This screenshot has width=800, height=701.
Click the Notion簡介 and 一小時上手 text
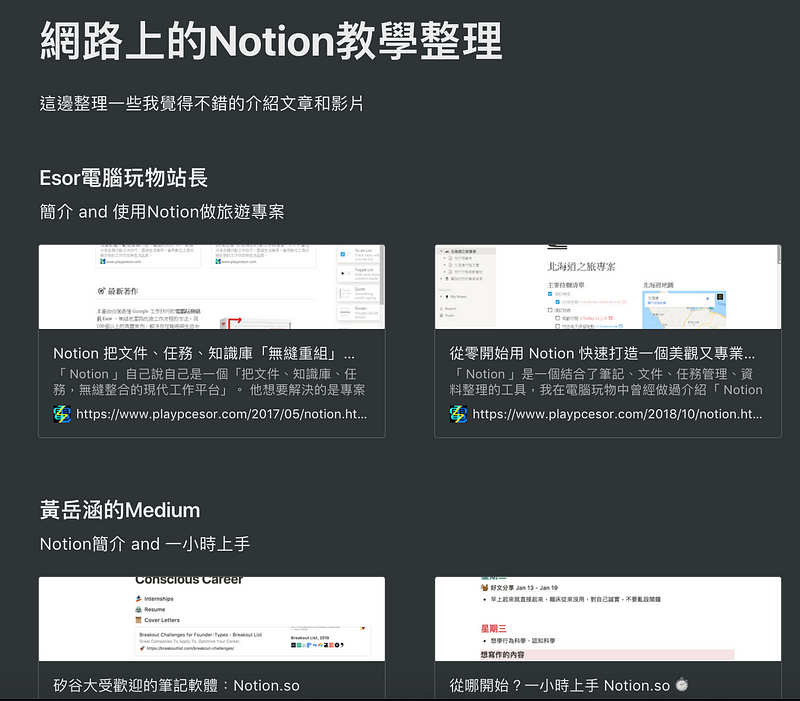145,544
